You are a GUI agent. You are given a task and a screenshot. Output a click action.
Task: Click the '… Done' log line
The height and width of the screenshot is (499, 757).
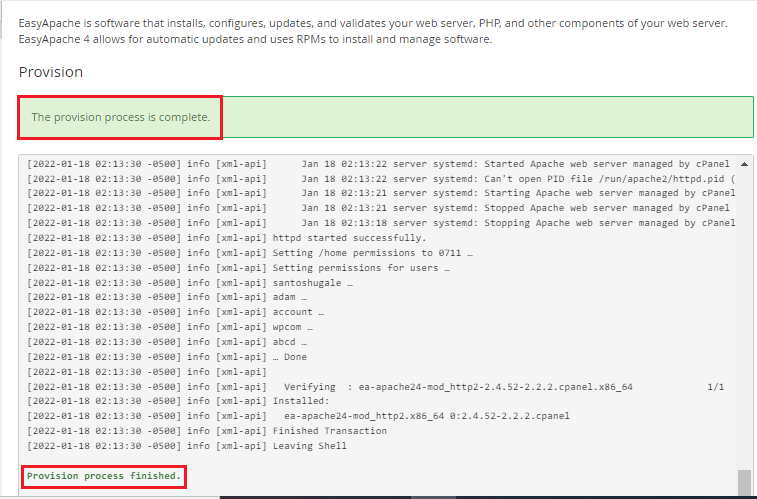[167, 357]
